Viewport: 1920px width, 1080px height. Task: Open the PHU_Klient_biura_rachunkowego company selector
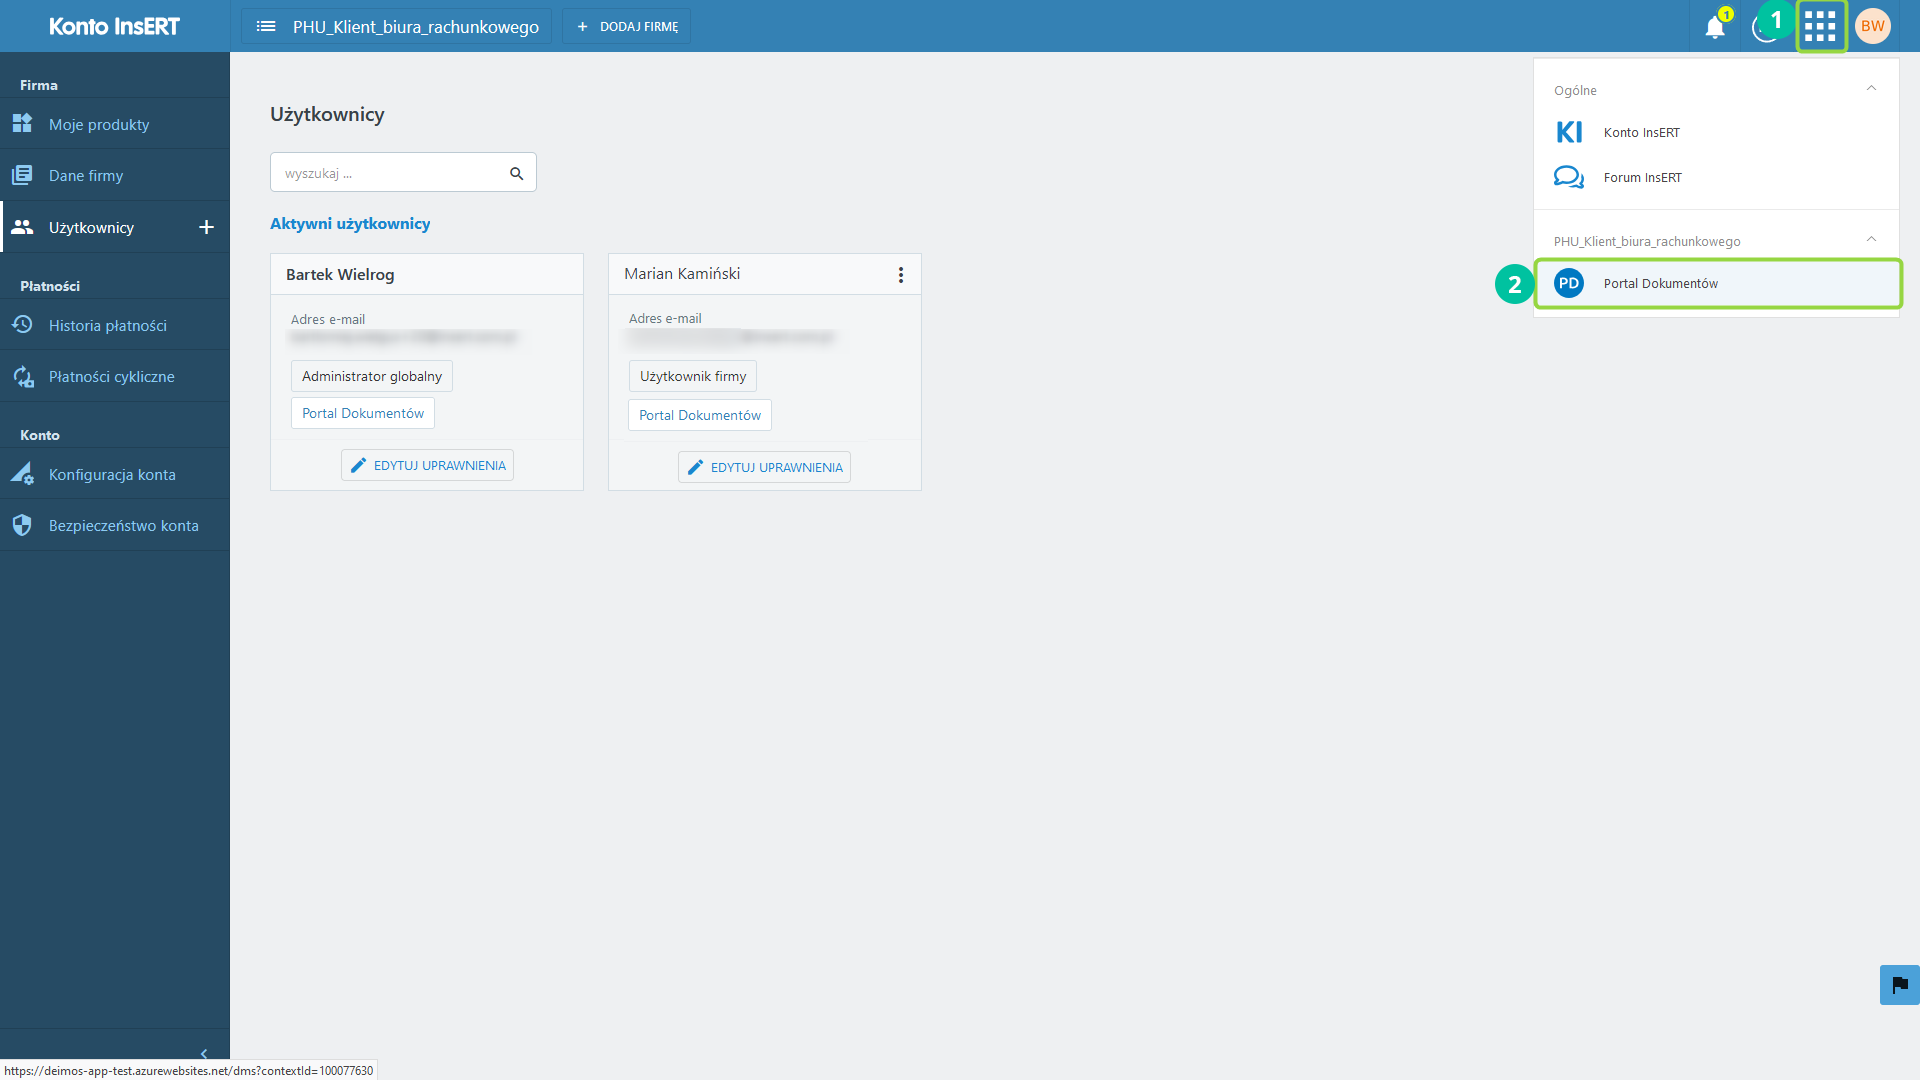pyautogui.click(x=396, y=26)
